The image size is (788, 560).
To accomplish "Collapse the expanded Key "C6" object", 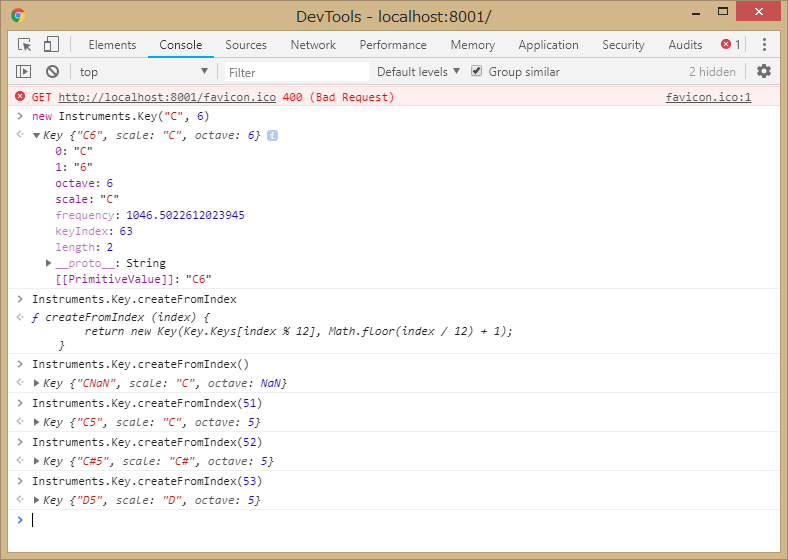I will (37, 136).
